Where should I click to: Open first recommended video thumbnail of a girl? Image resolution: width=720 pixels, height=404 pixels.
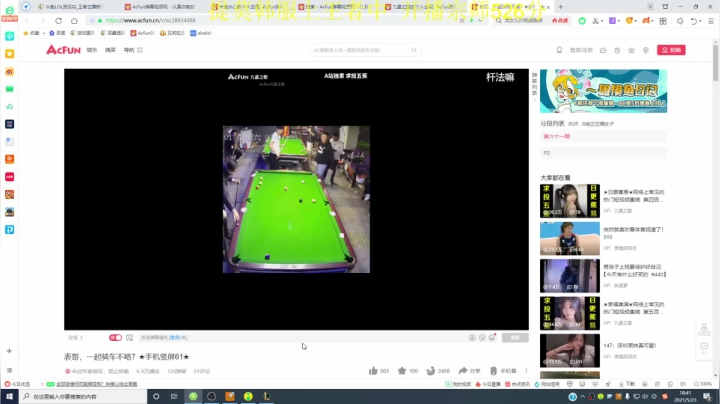(x=569, y=201)
